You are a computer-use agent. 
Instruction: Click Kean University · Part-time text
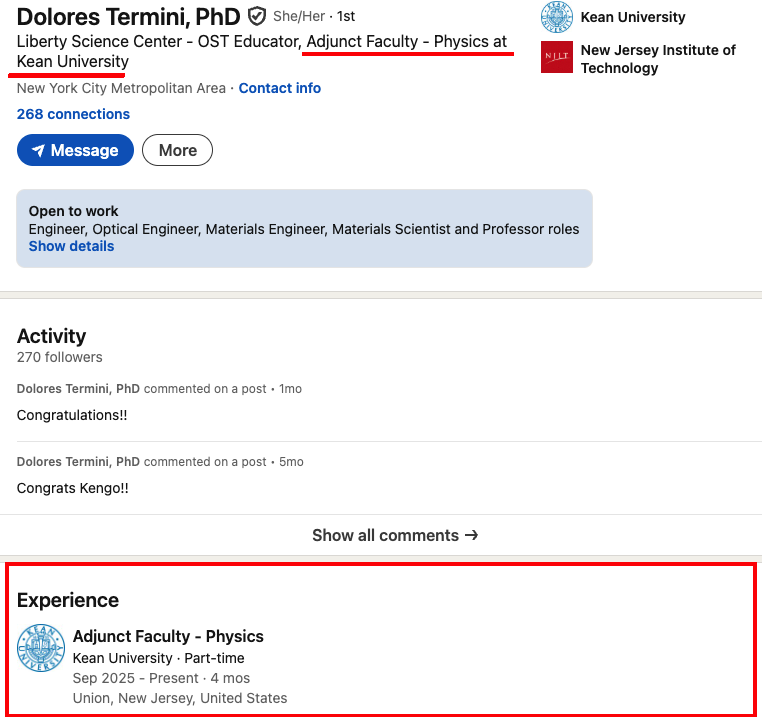point(158,658)
